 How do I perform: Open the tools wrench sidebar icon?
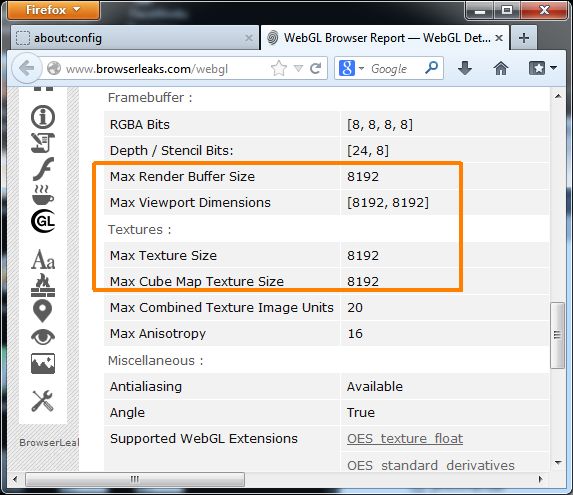tap(42, 401)
